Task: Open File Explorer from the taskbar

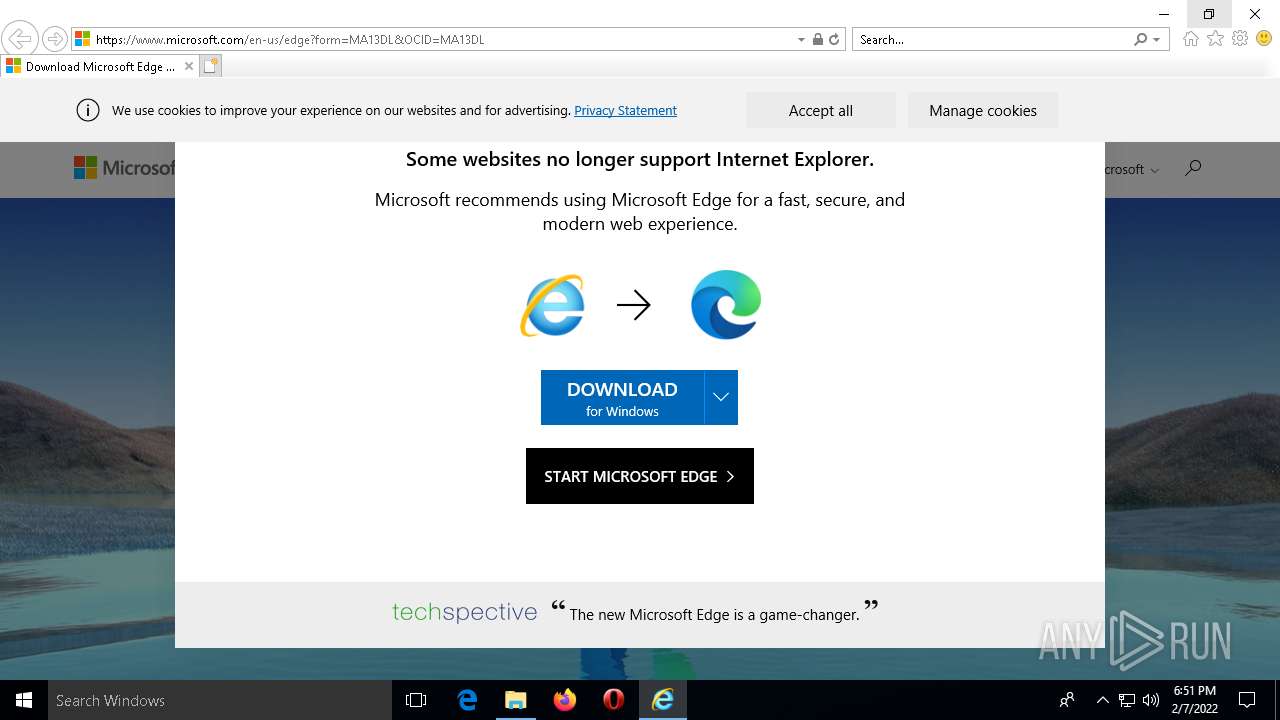Action: coord(516,700)
